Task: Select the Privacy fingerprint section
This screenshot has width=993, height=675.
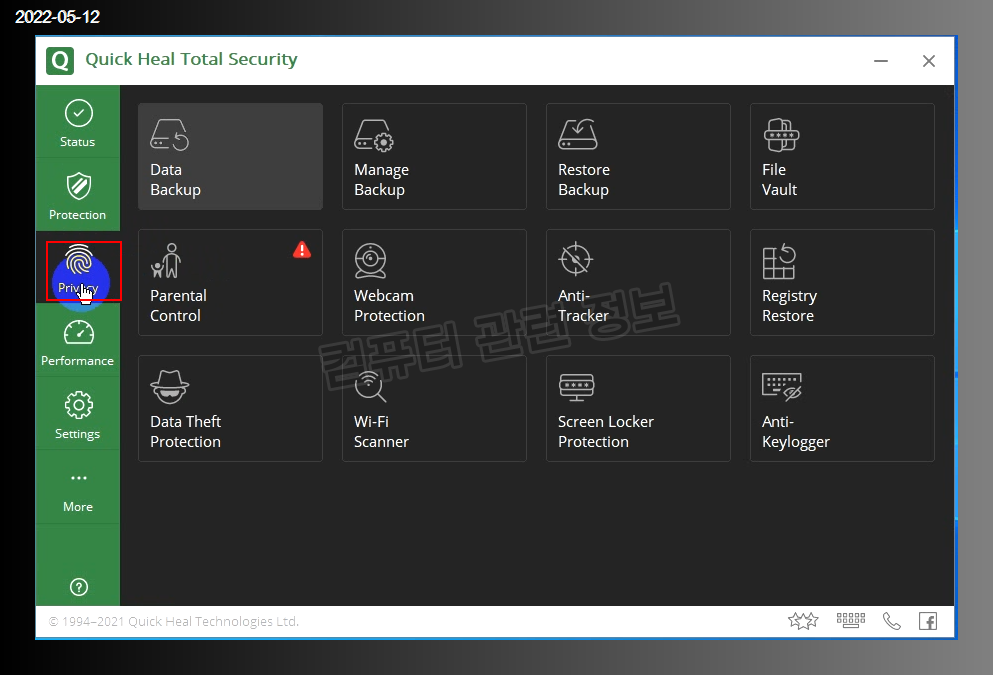Action: 78,268
